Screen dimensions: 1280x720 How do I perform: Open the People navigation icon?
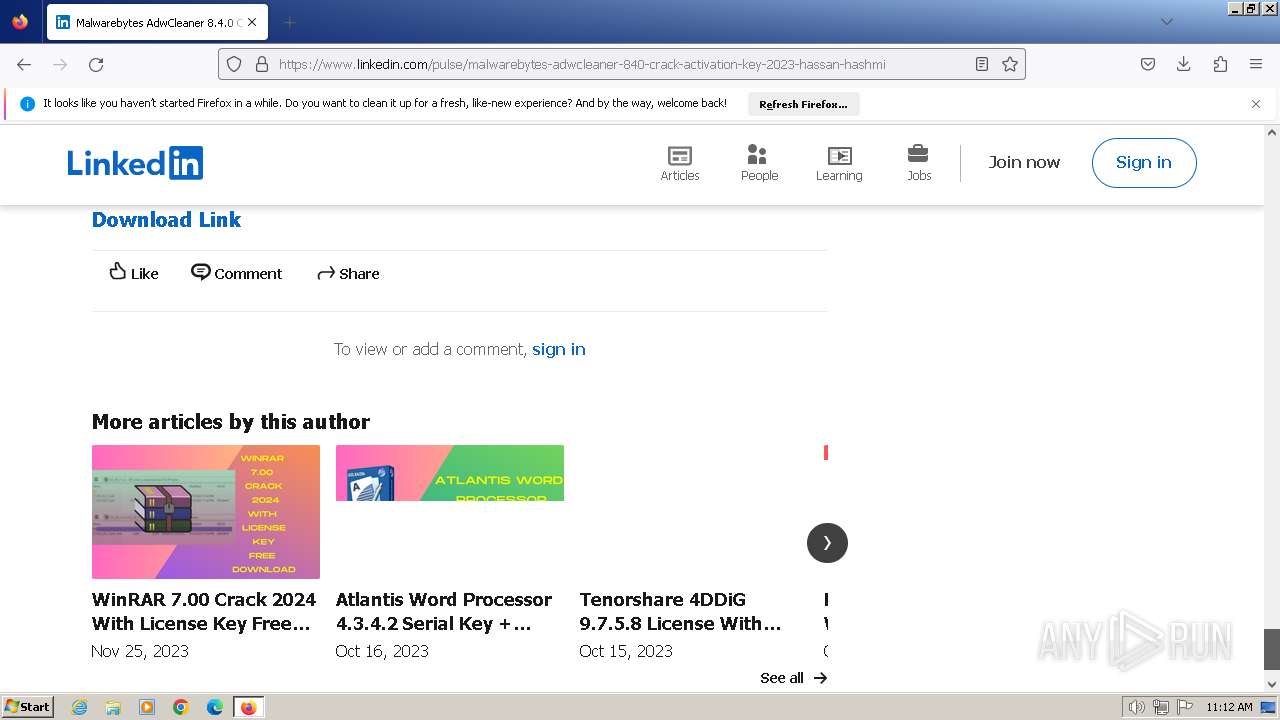point(759,163)
